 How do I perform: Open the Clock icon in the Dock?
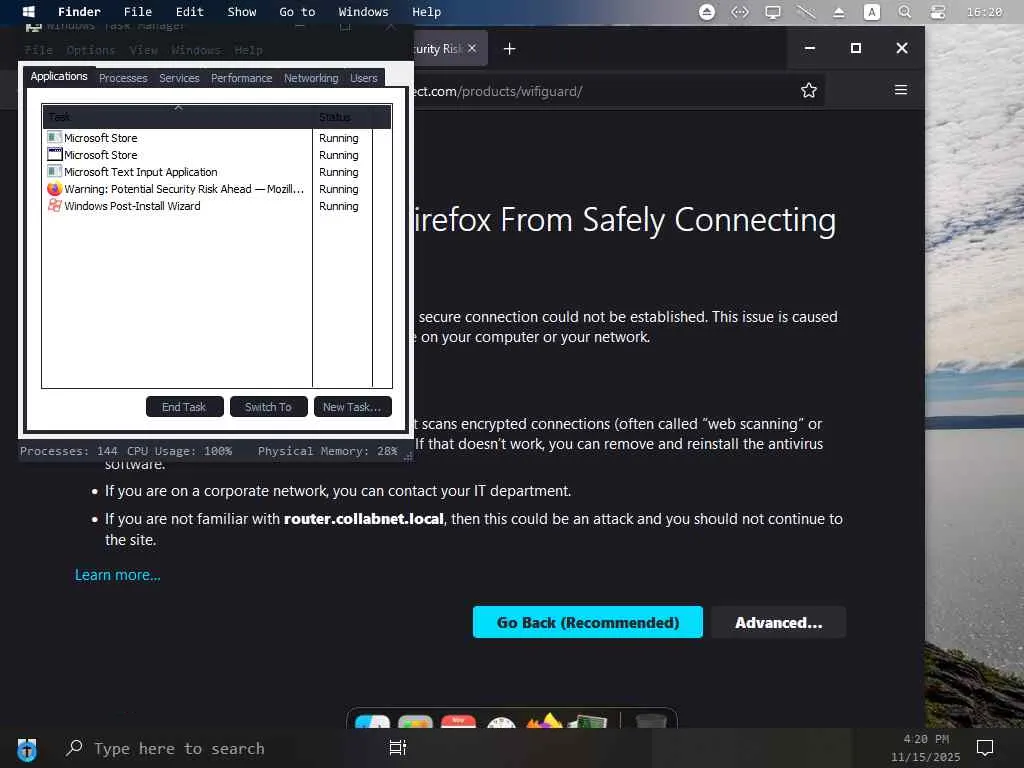(x=502, y=722)
